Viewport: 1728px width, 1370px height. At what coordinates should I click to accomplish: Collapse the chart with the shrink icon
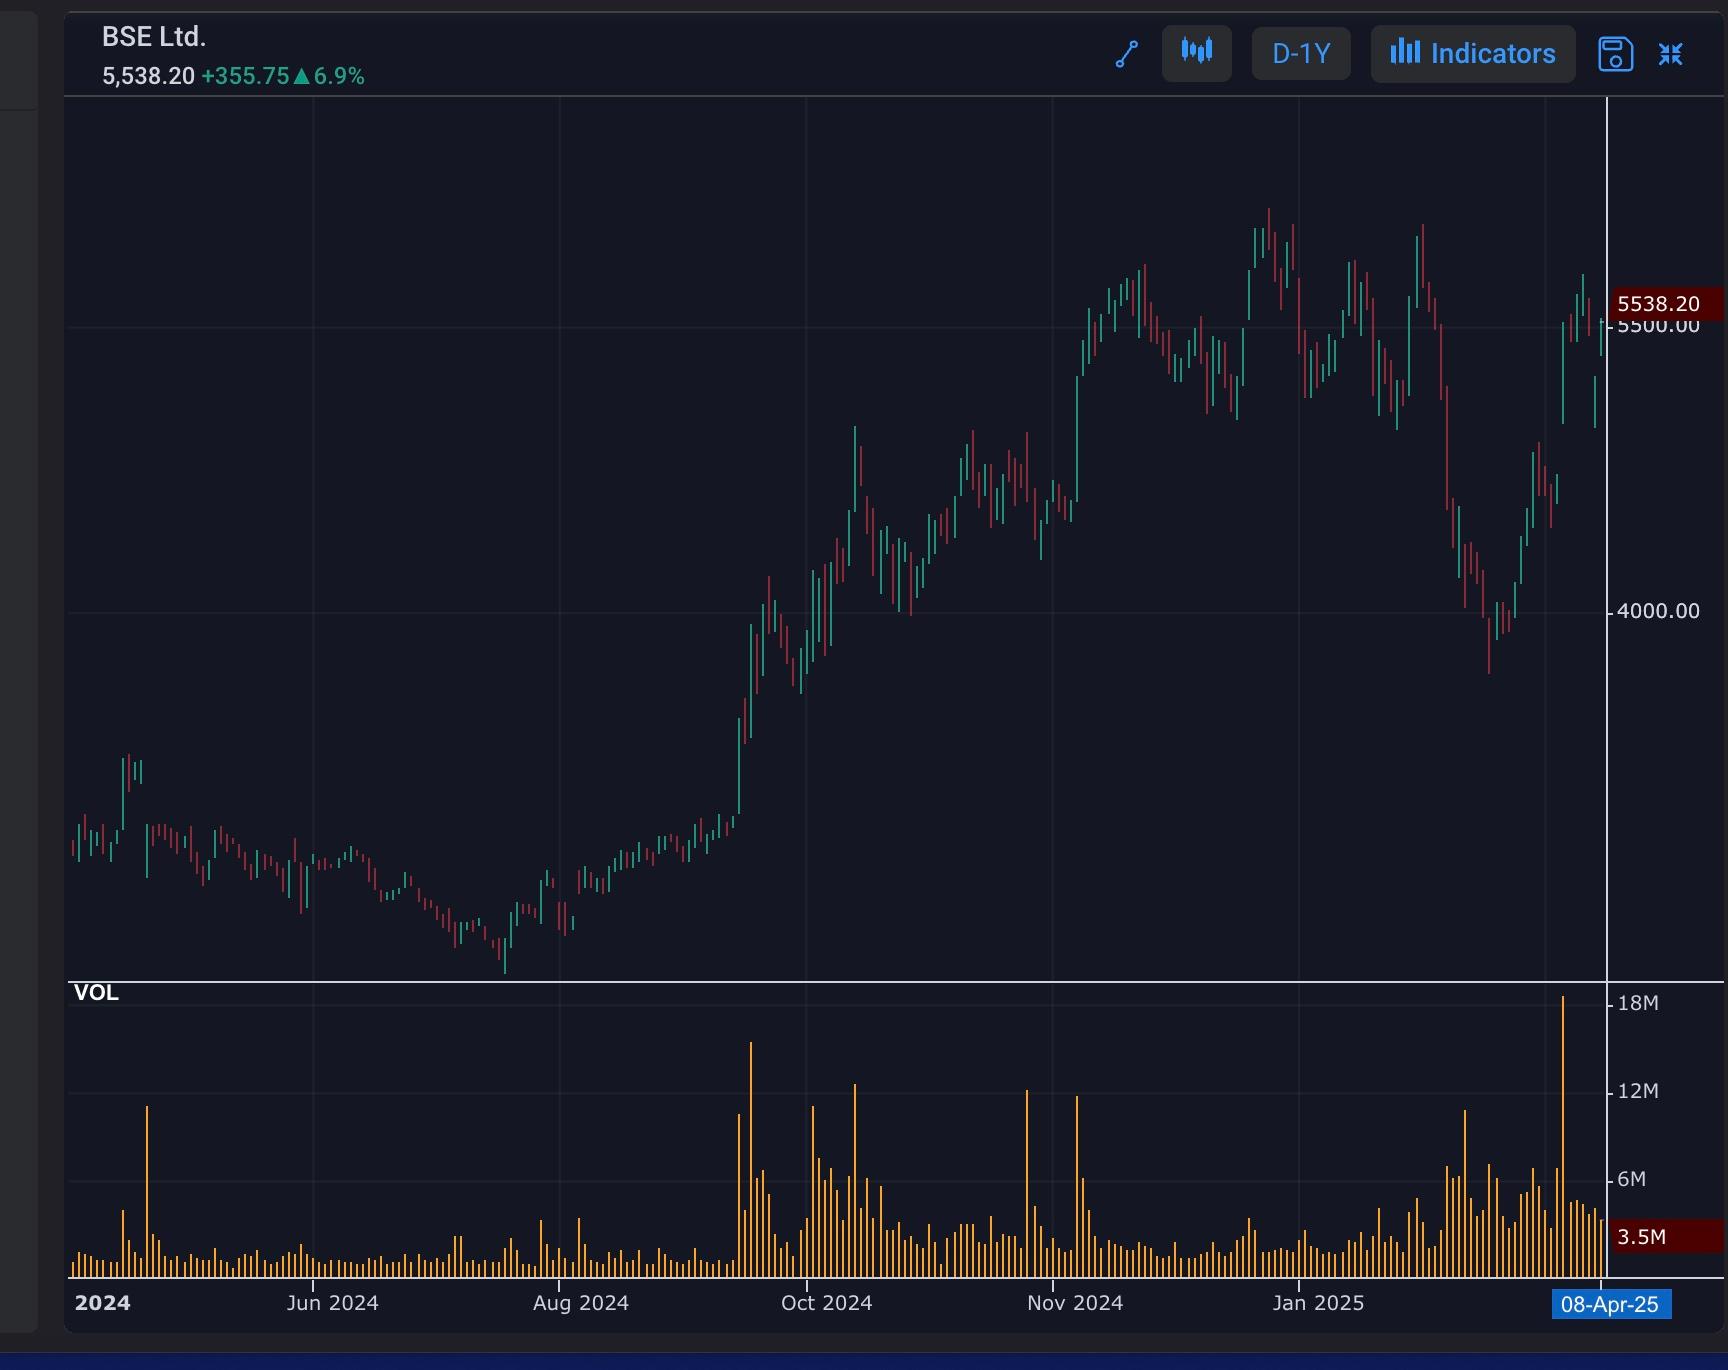tap(1671, 54)
